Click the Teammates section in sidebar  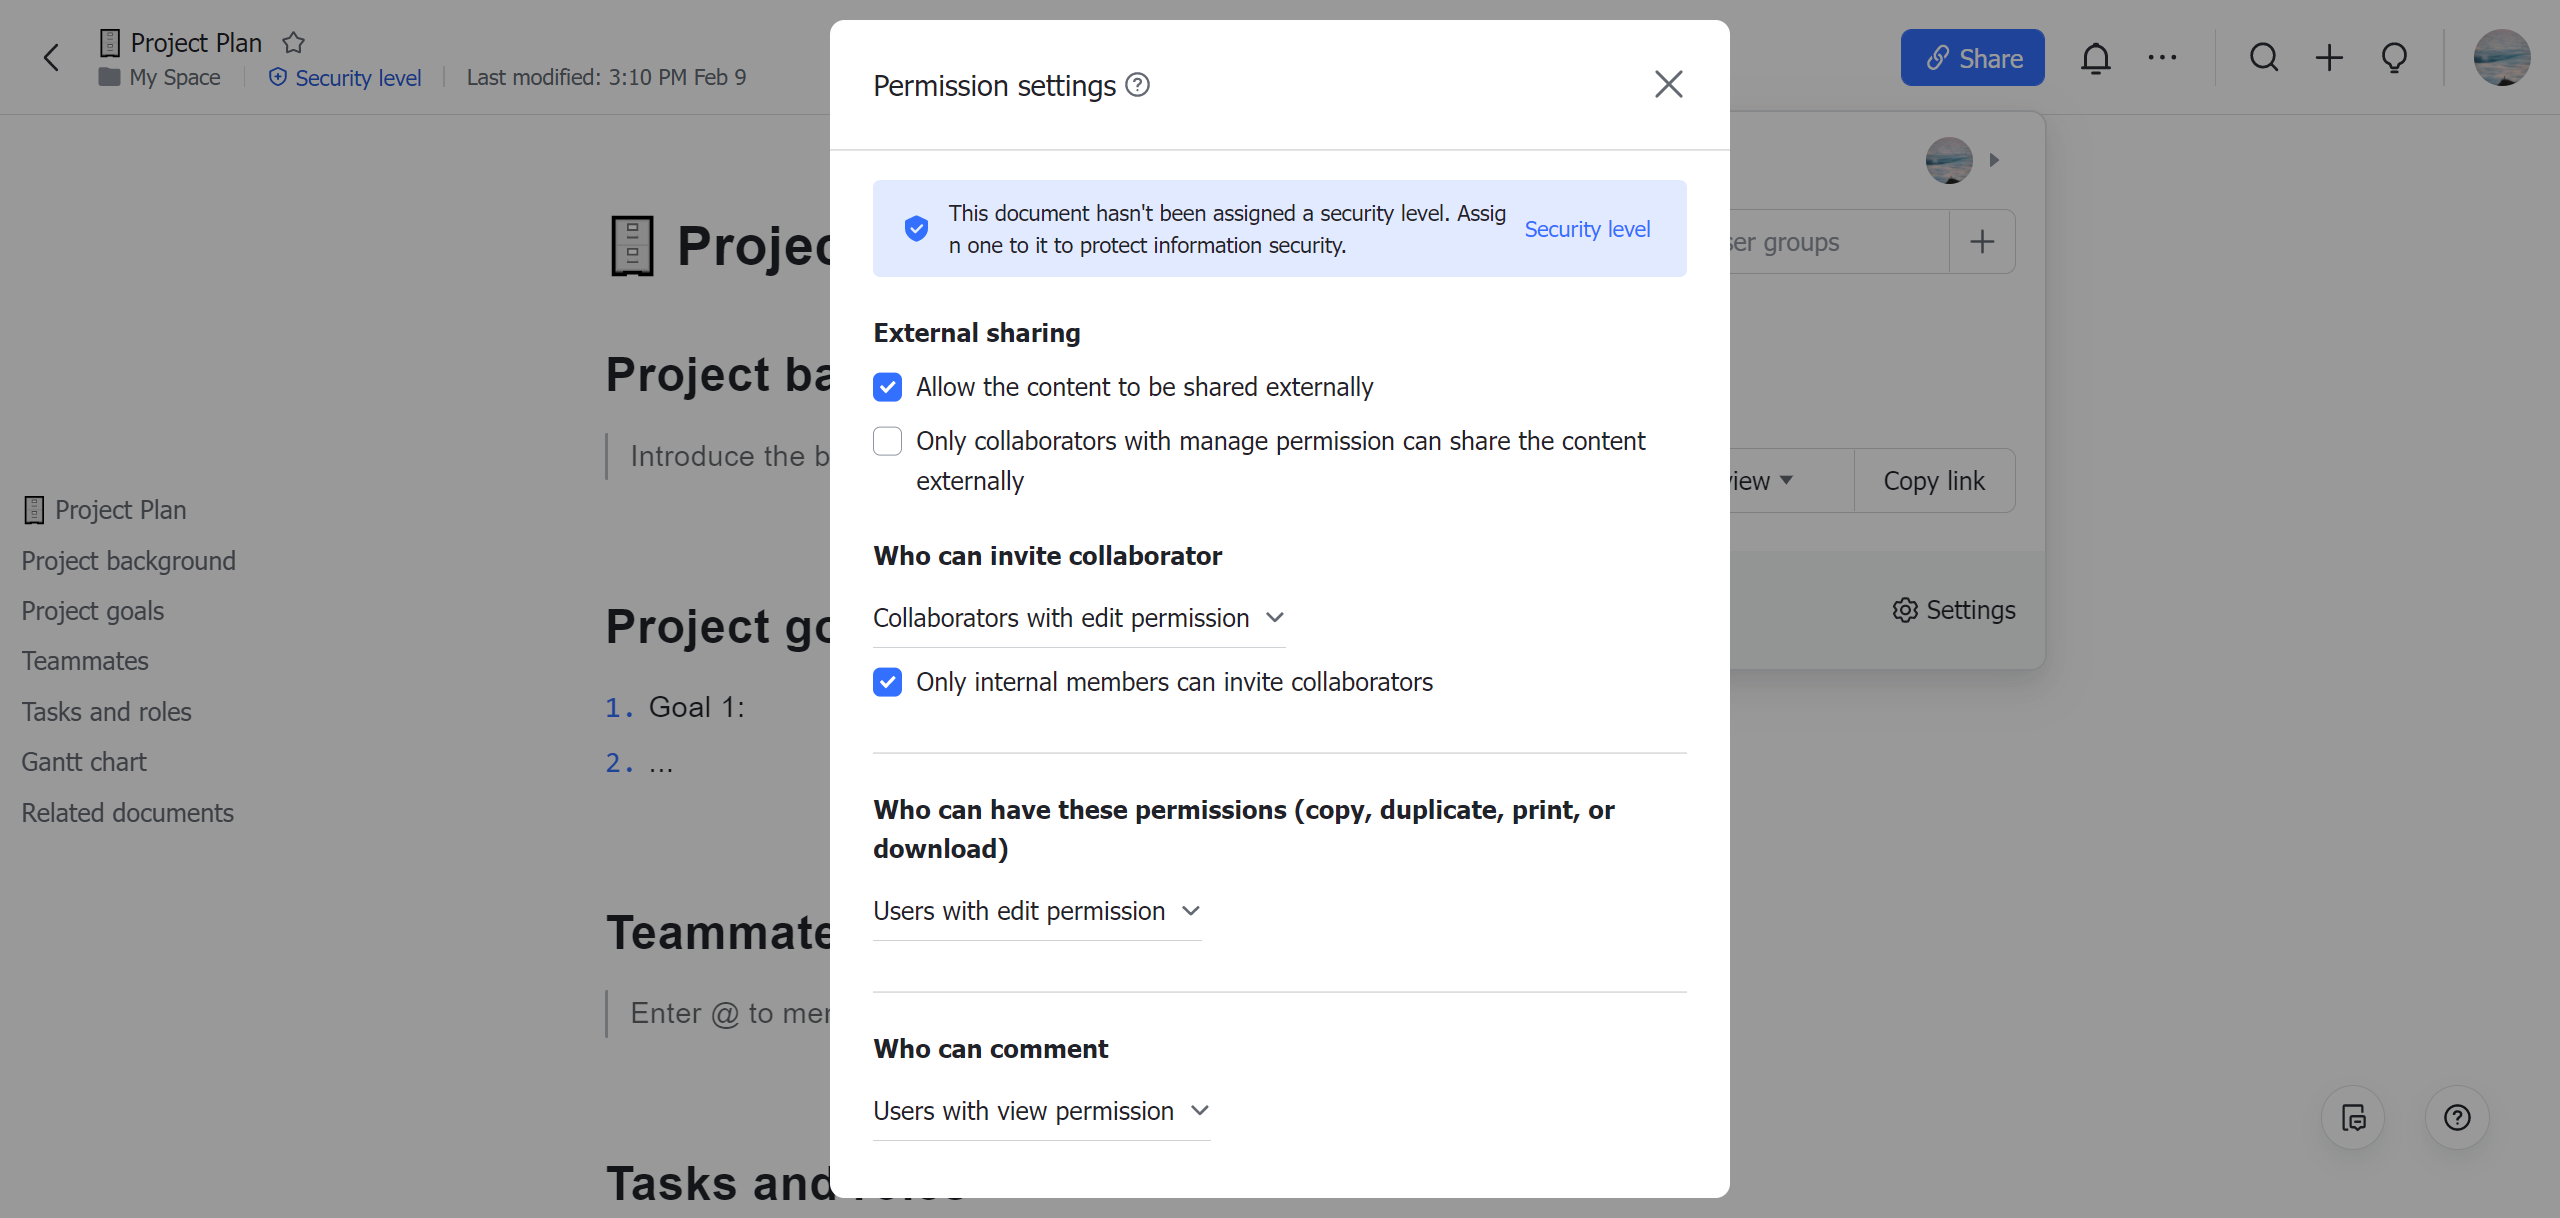[85, 661]
